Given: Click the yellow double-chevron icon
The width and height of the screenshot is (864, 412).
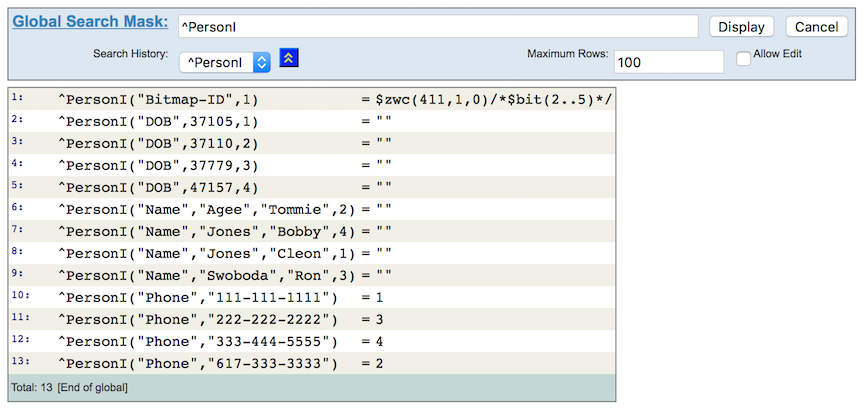Looking at the screenshot, I should (289, 58).
